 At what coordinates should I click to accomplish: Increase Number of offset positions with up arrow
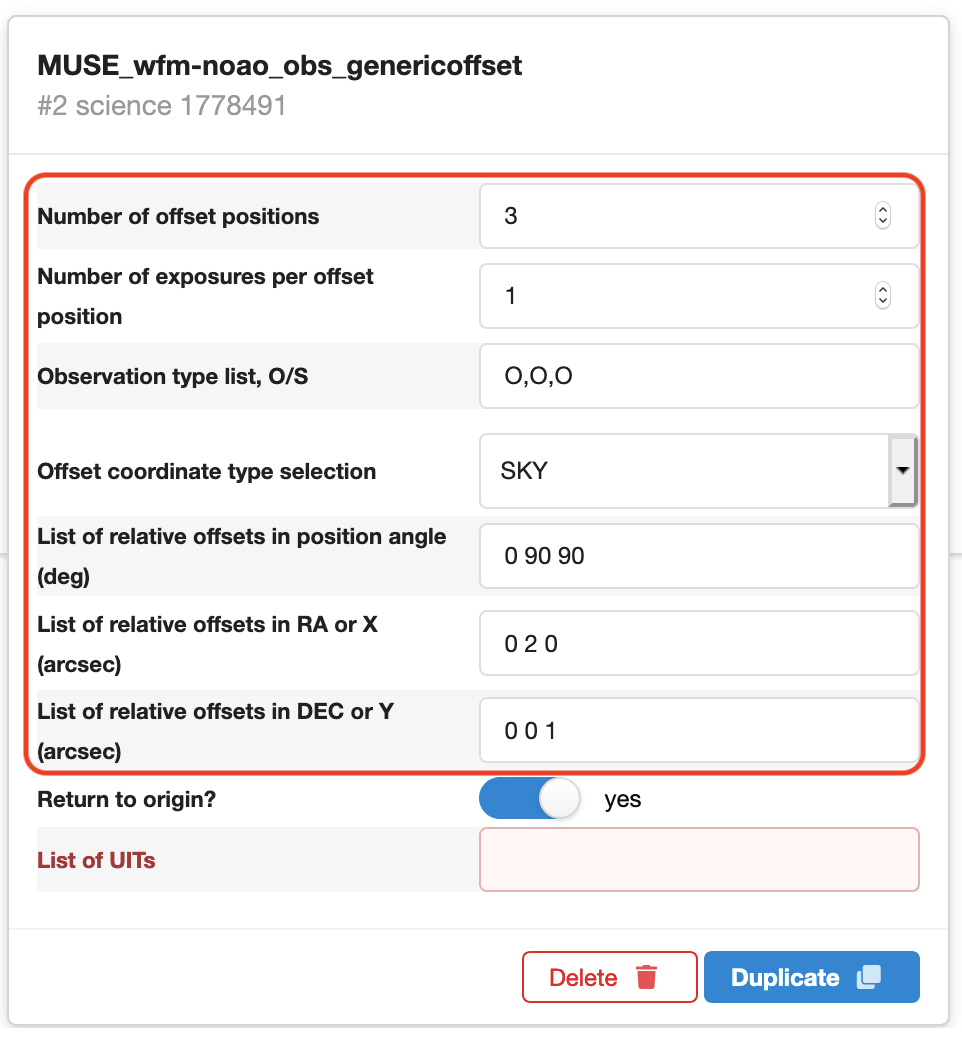(x=883, y=209)
